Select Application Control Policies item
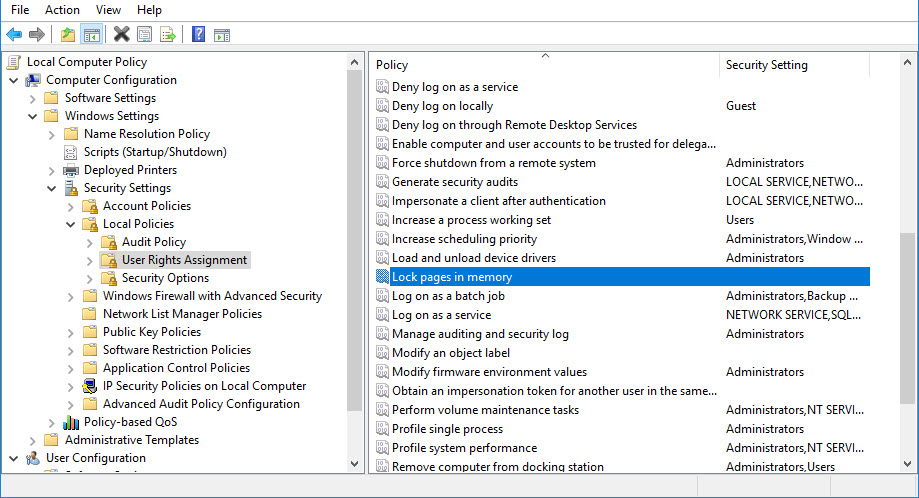919x498 pixels. [176, 369]
